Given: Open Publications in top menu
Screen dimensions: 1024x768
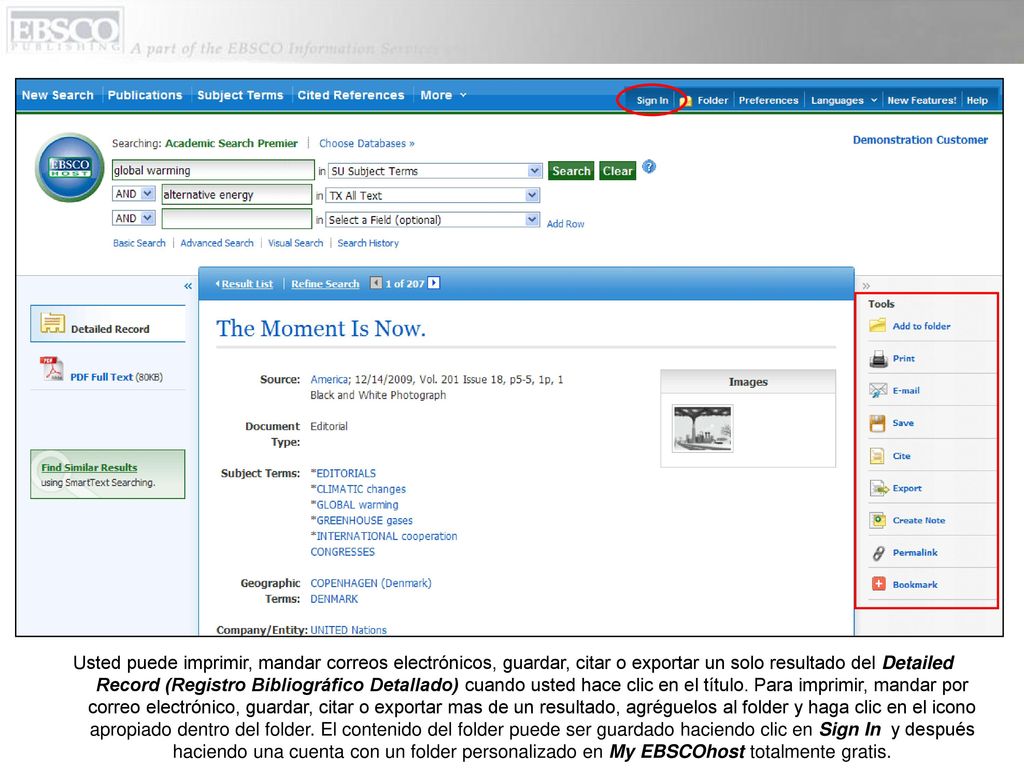Looking at the screenshot, I should 145,95.
